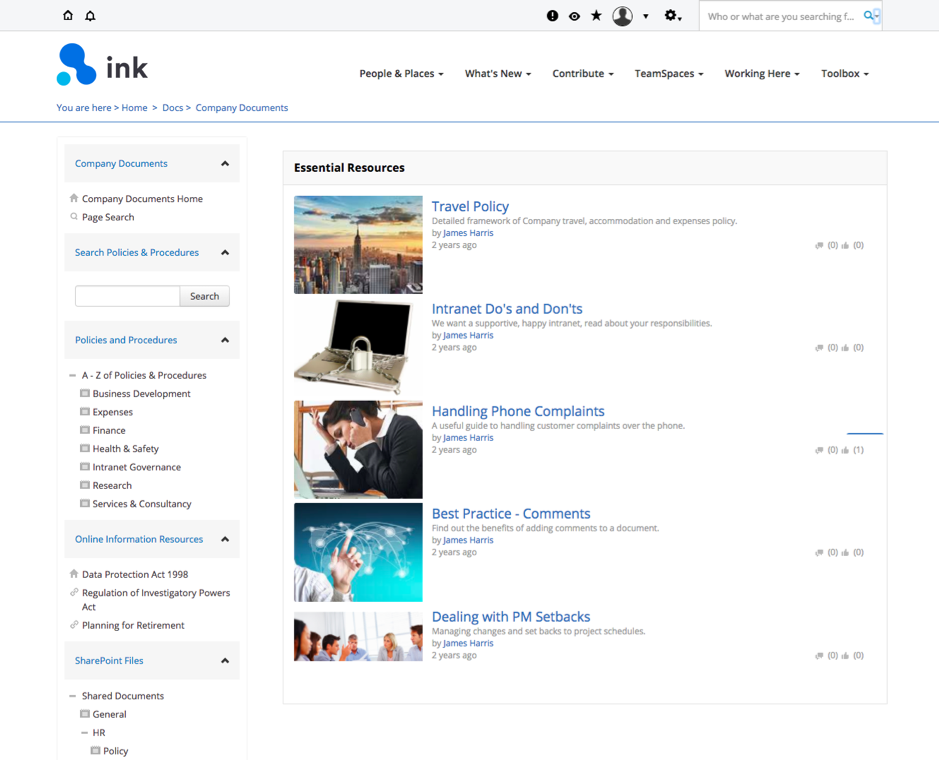Click the user profile avatar icon
The width and height of the screenshot is (939, 760).
click(623, 16)
